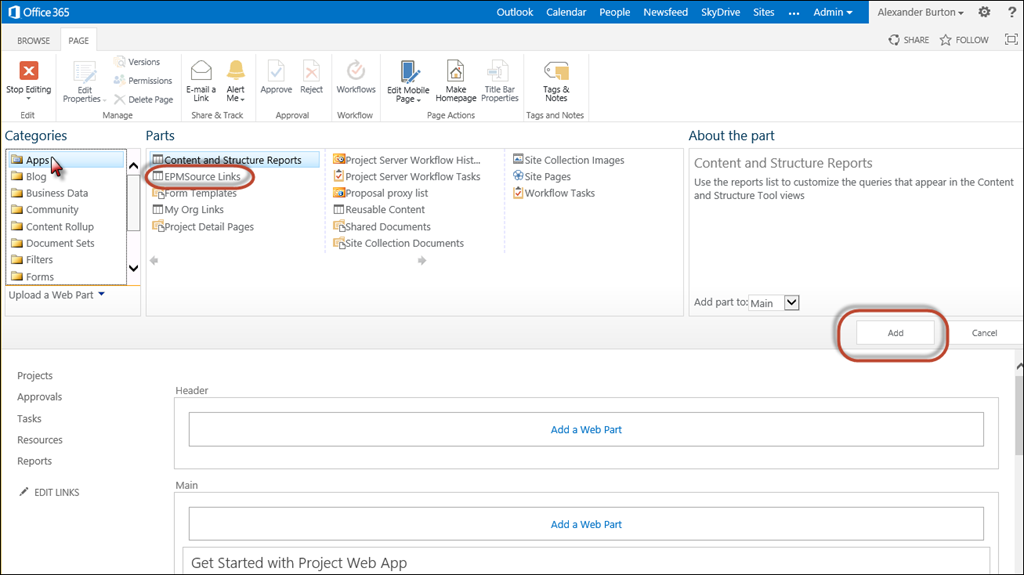
Task: Select the Proposal proxy list part
Action: pos(381,193)
